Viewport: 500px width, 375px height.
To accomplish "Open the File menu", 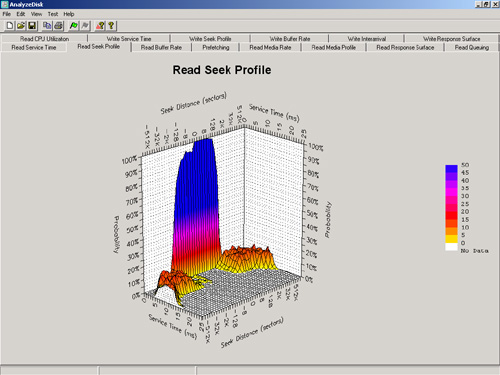I will pyautogui.click(x=7, y=14).
